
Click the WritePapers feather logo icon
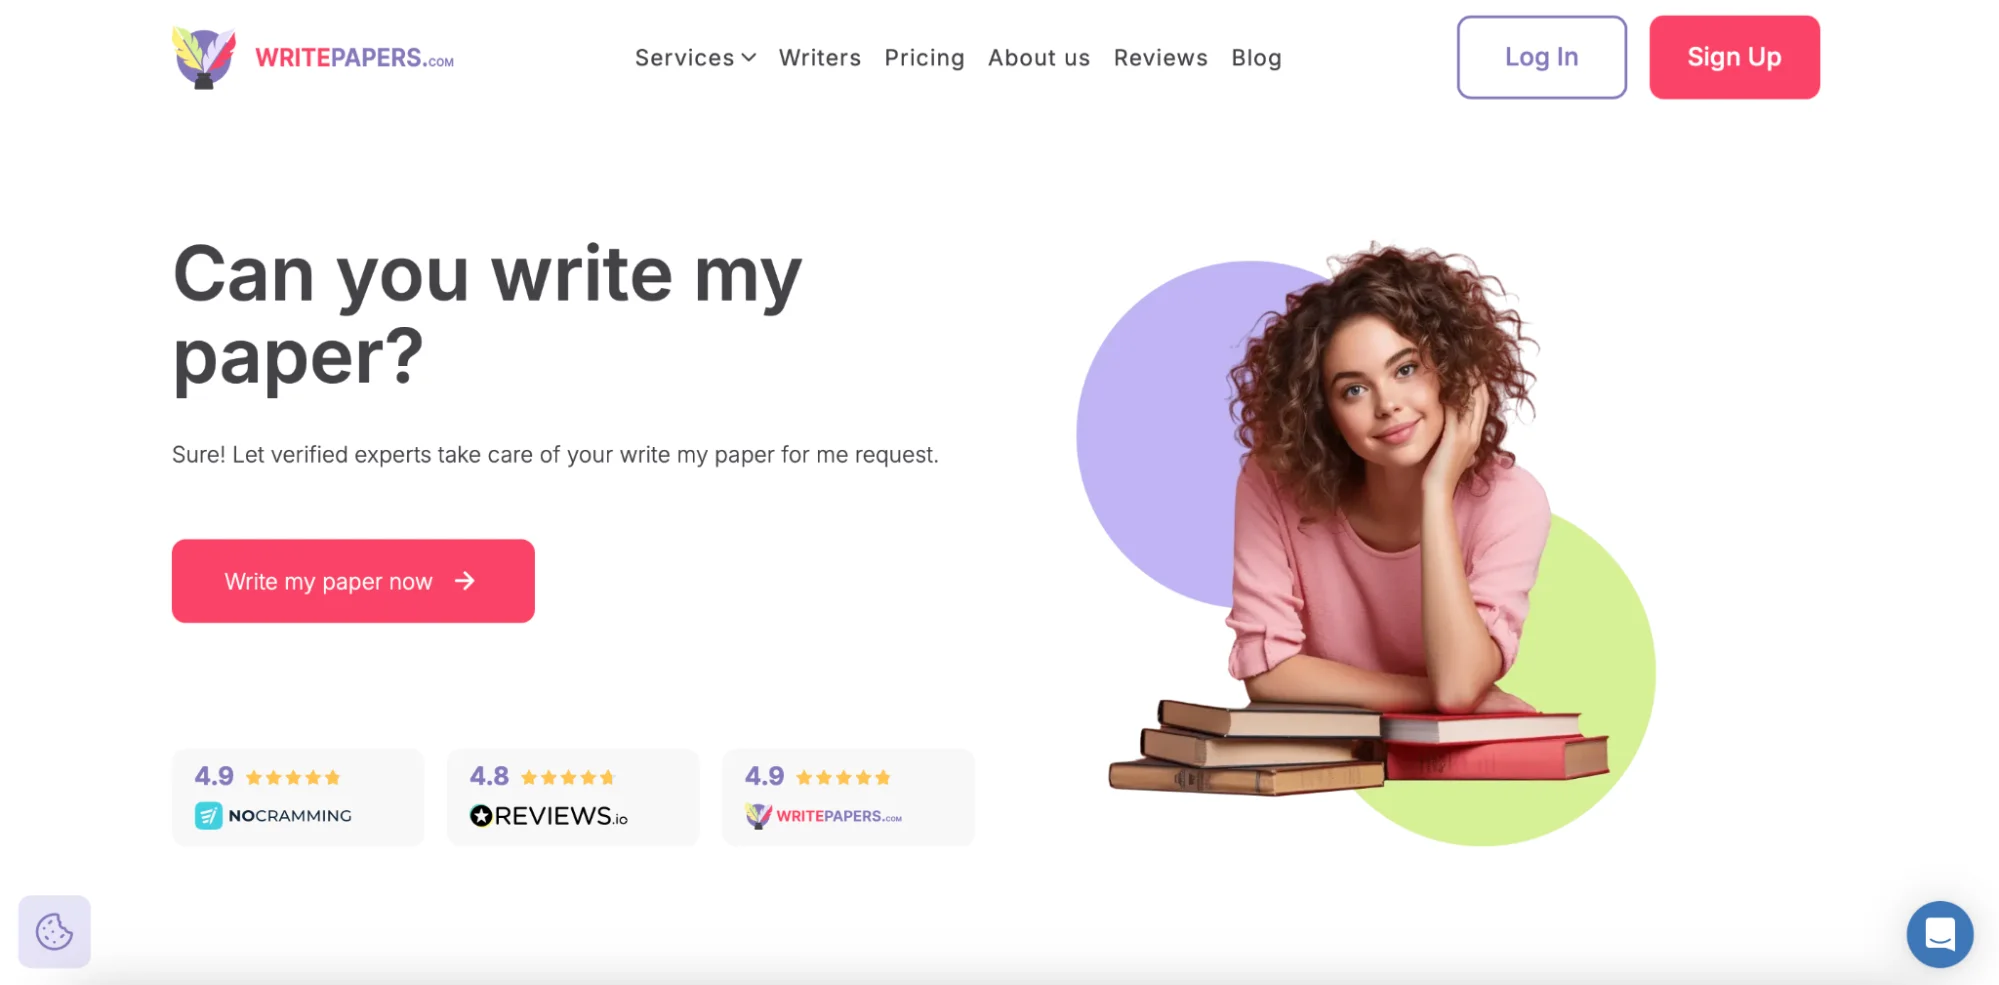point(204,58)
